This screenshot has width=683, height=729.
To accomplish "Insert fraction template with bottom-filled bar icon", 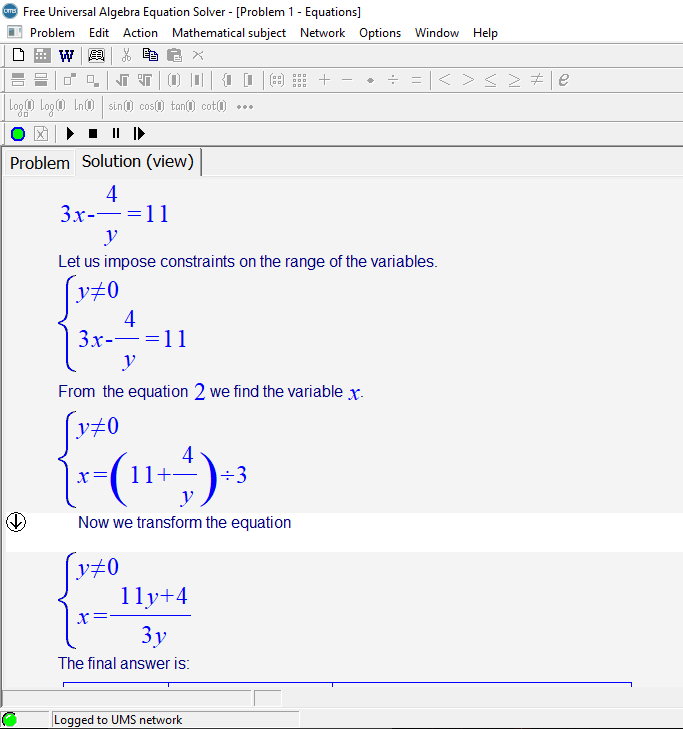I will [x=41, y=80].
